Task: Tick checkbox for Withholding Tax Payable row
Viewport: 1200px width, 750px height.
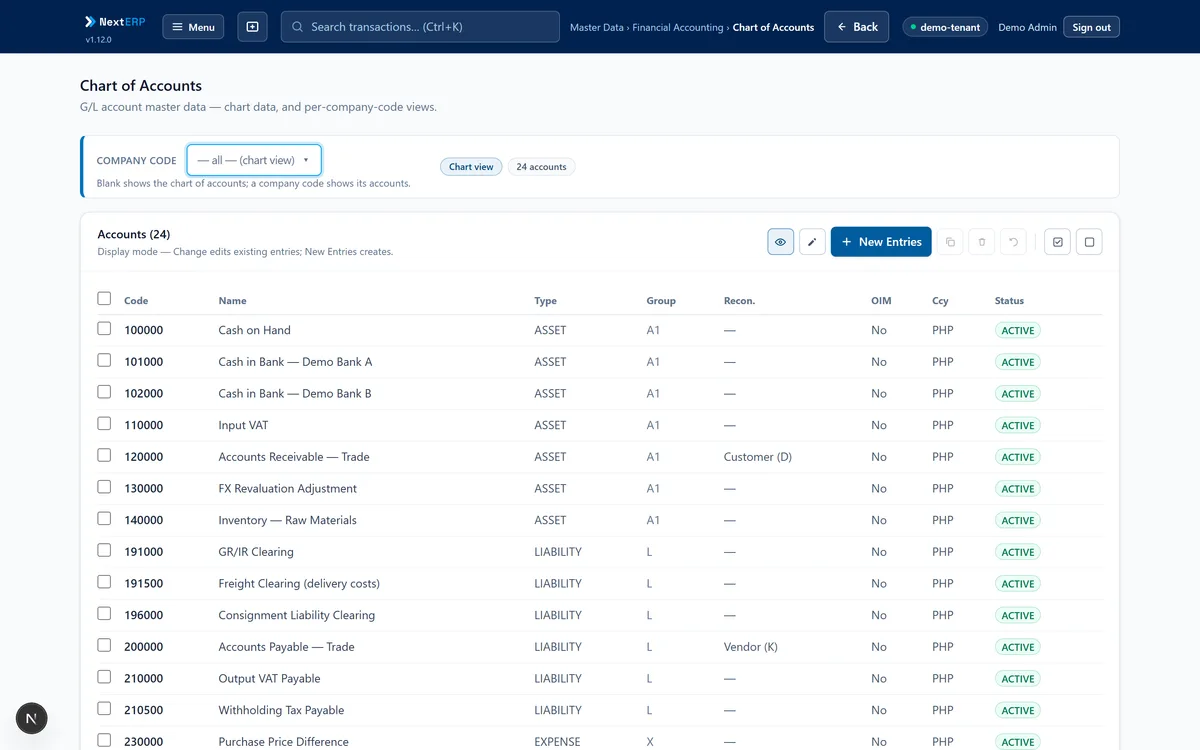Action: click(x=104, y=709)
